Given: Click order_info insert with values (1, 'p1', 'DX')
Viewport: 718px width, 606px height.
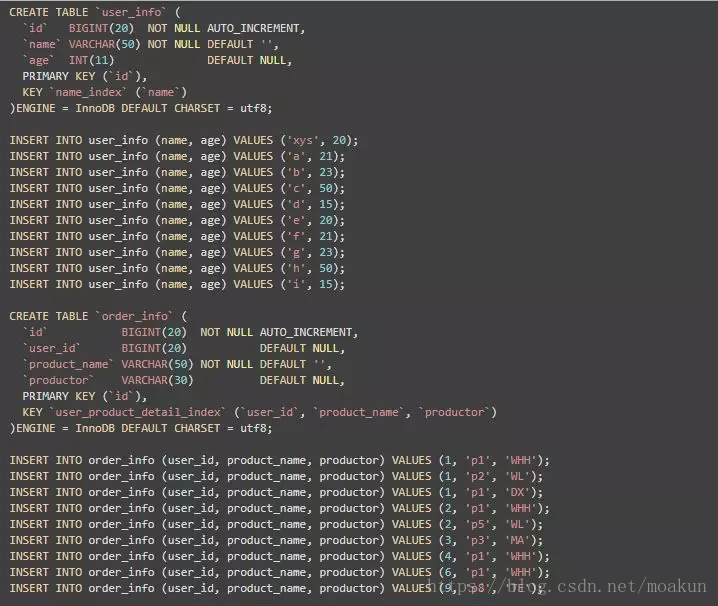Looking at the screenshot, I should pos(276,492).
